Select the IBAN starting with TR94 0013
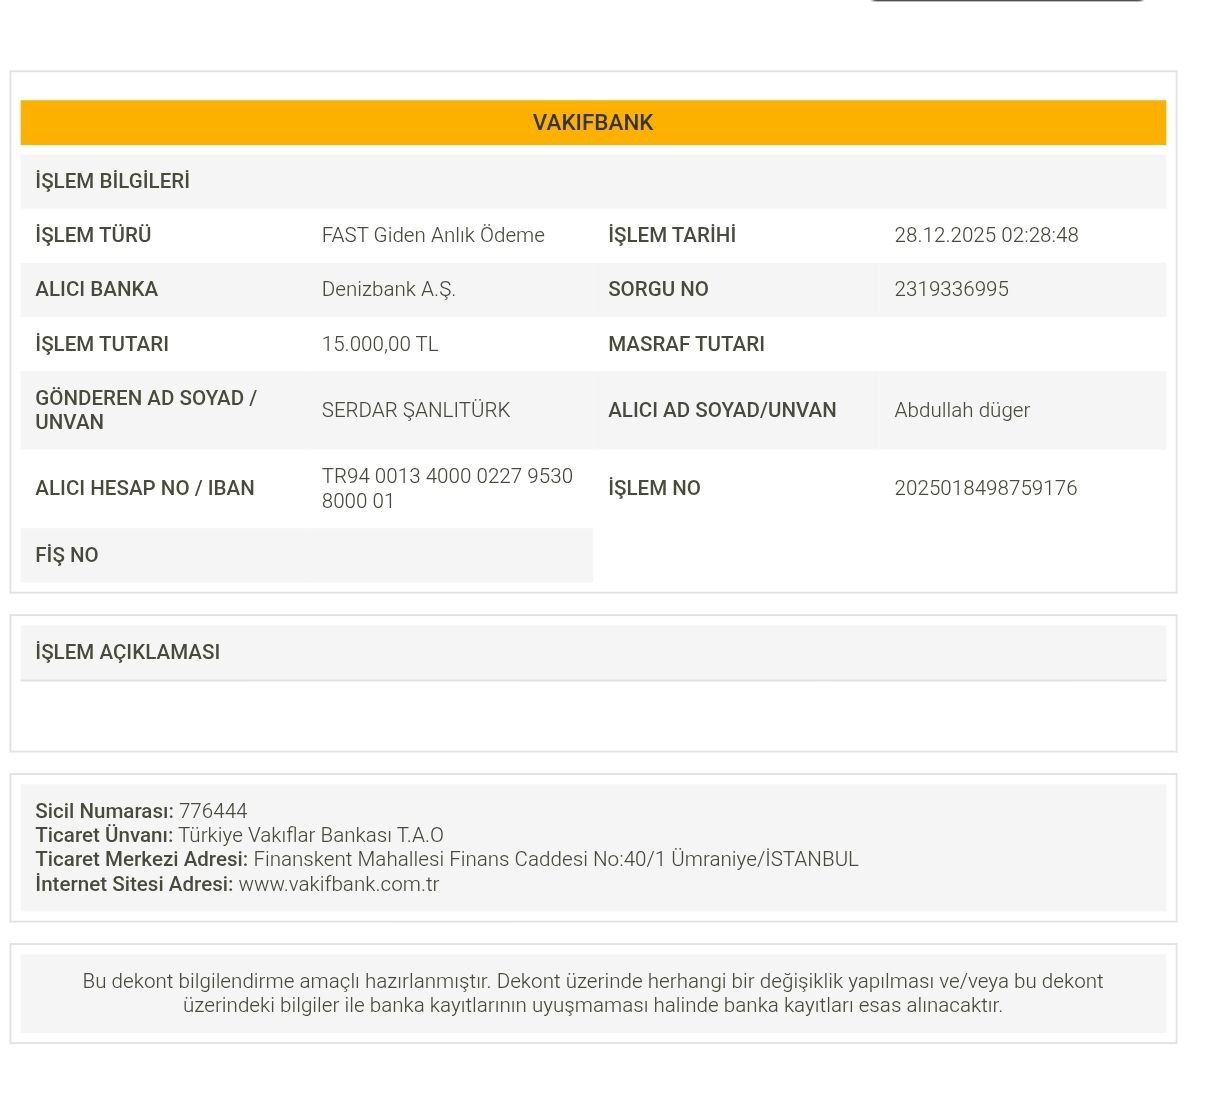 point(447,488)
